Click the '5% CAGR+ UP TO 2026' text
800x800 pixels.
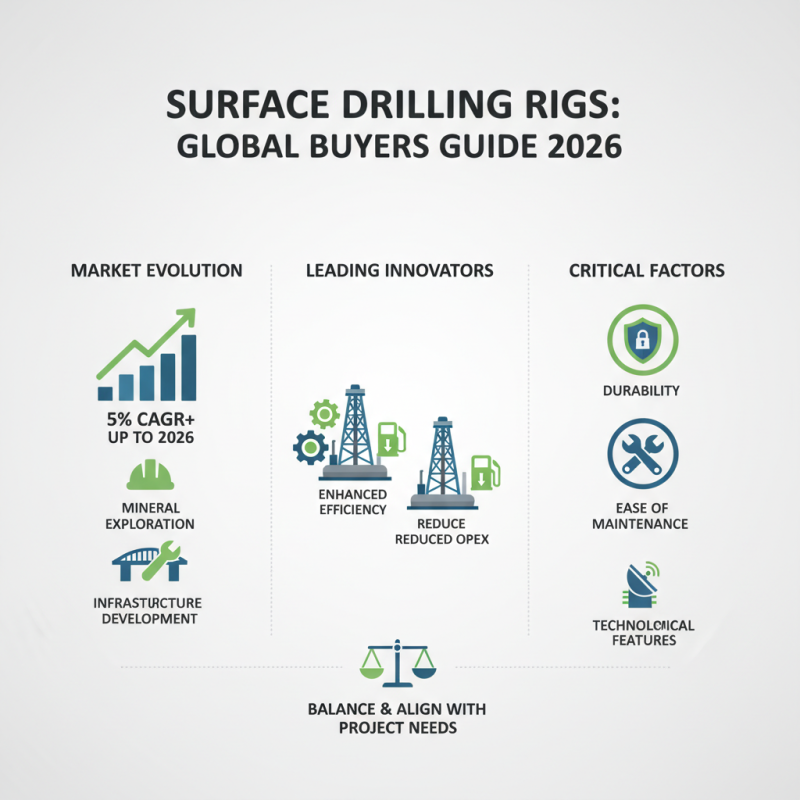tap(151, 428)
